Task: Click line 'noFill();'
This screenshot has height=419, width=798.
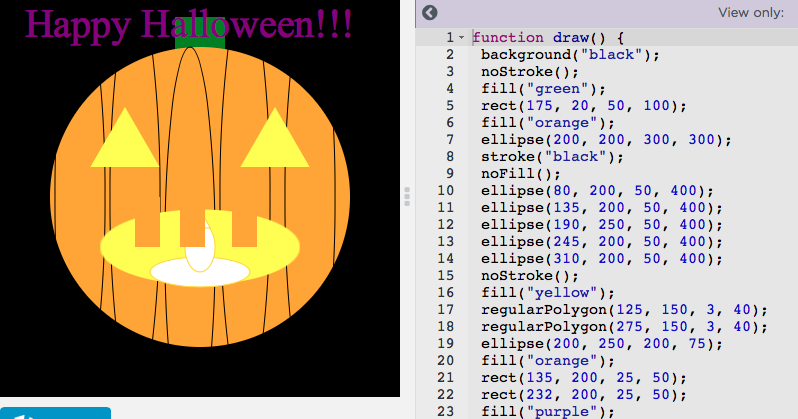Action: pyautogui.click(x=521, y=174)
